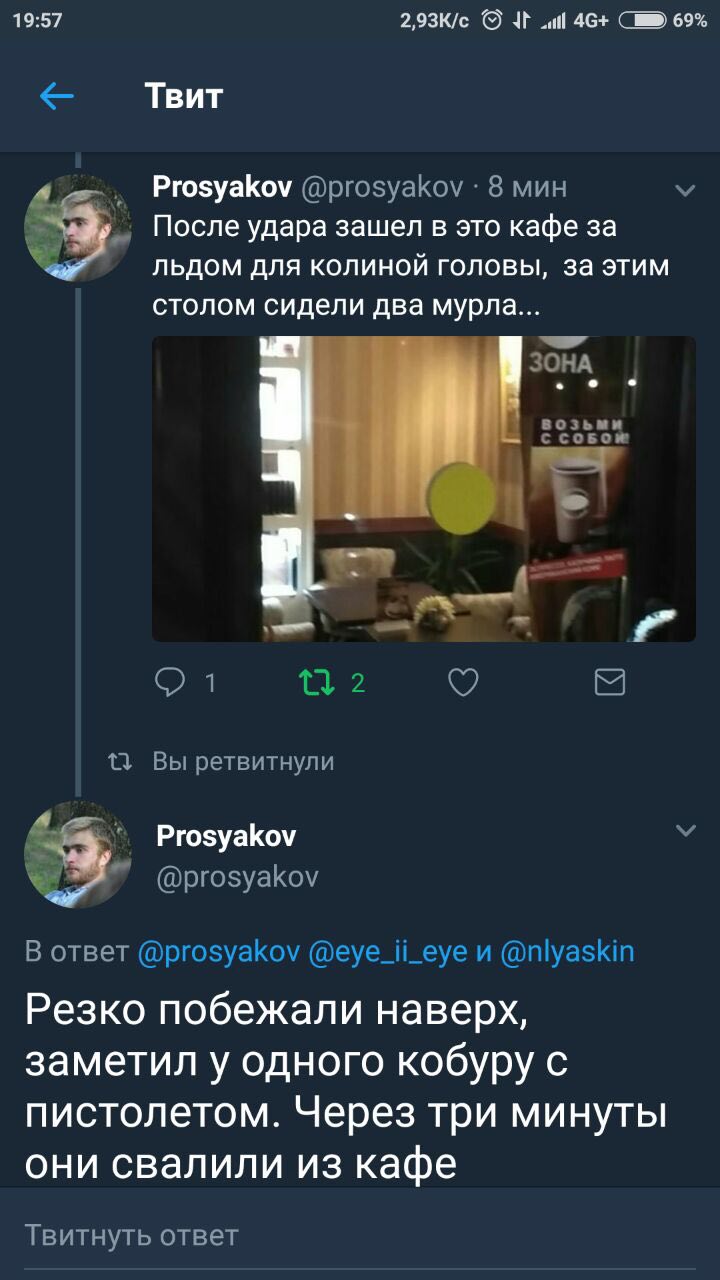Open the @nlyaskin mention link
This screenshot has height=1280, width=720.
pyautogui.click(x=566, y=951)
